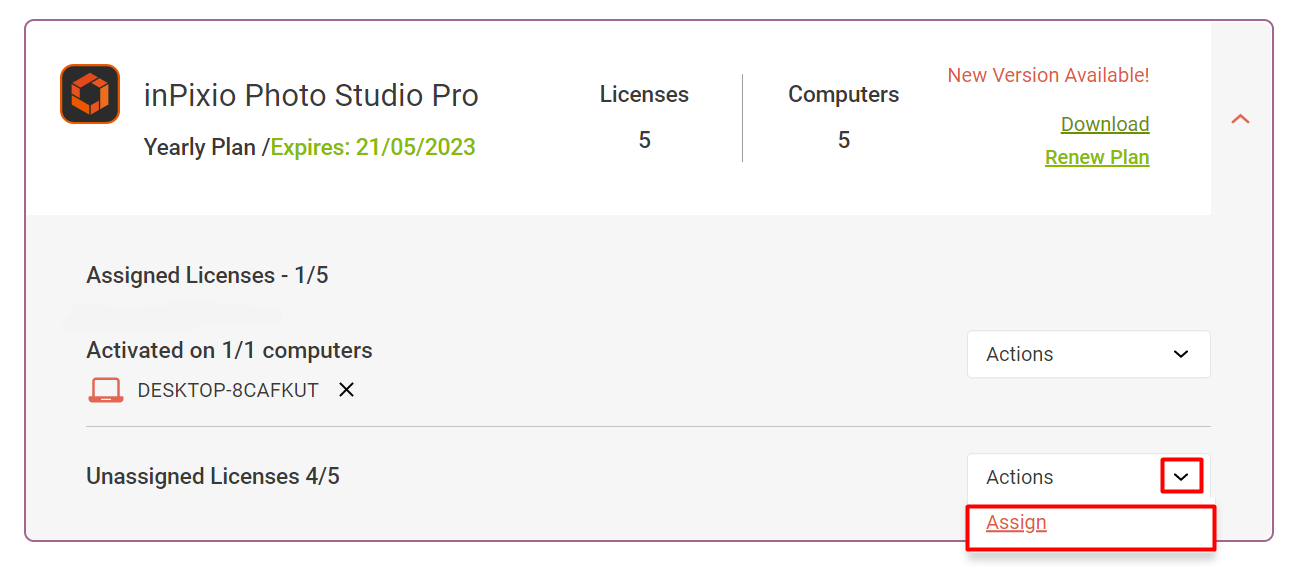
Task: Click the Actions label in the Unassigned Licenses dropdown
Action: (x=1019, y=477)
